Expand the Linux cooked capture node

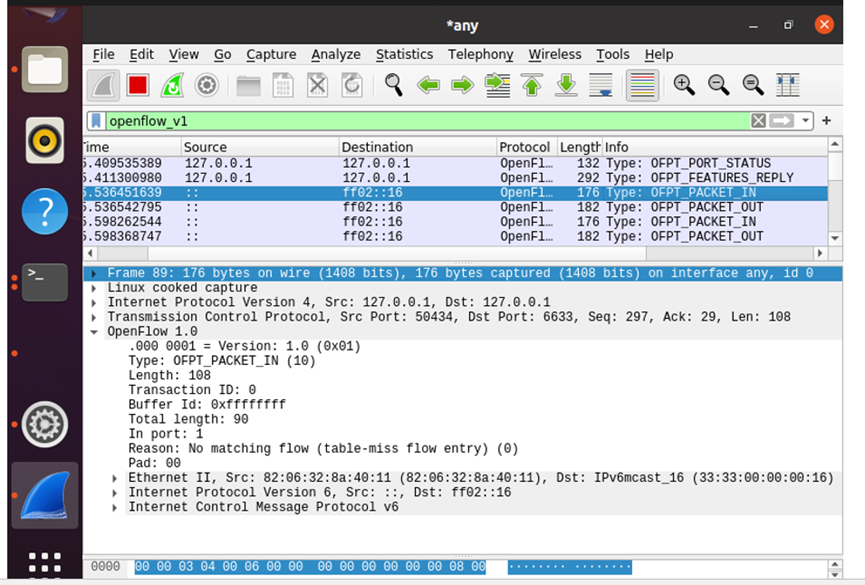[94, 288]
